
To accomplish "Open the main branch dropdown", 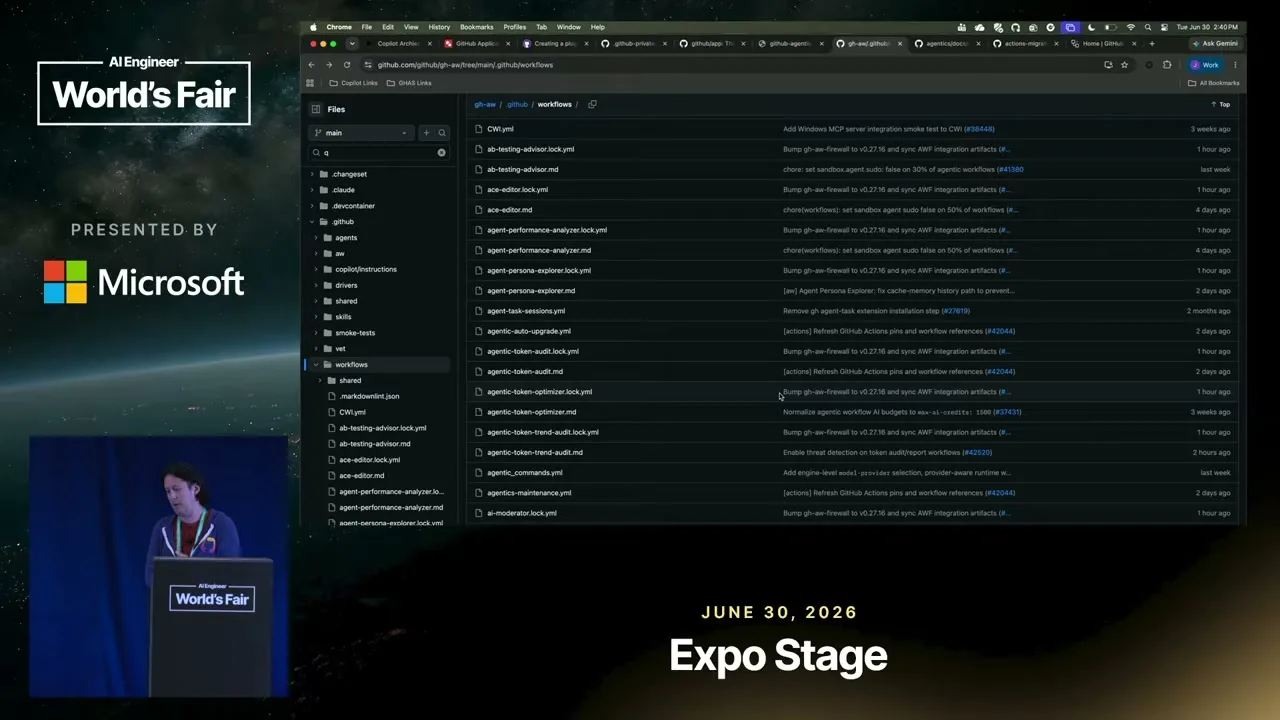I will tap(361, 133).
